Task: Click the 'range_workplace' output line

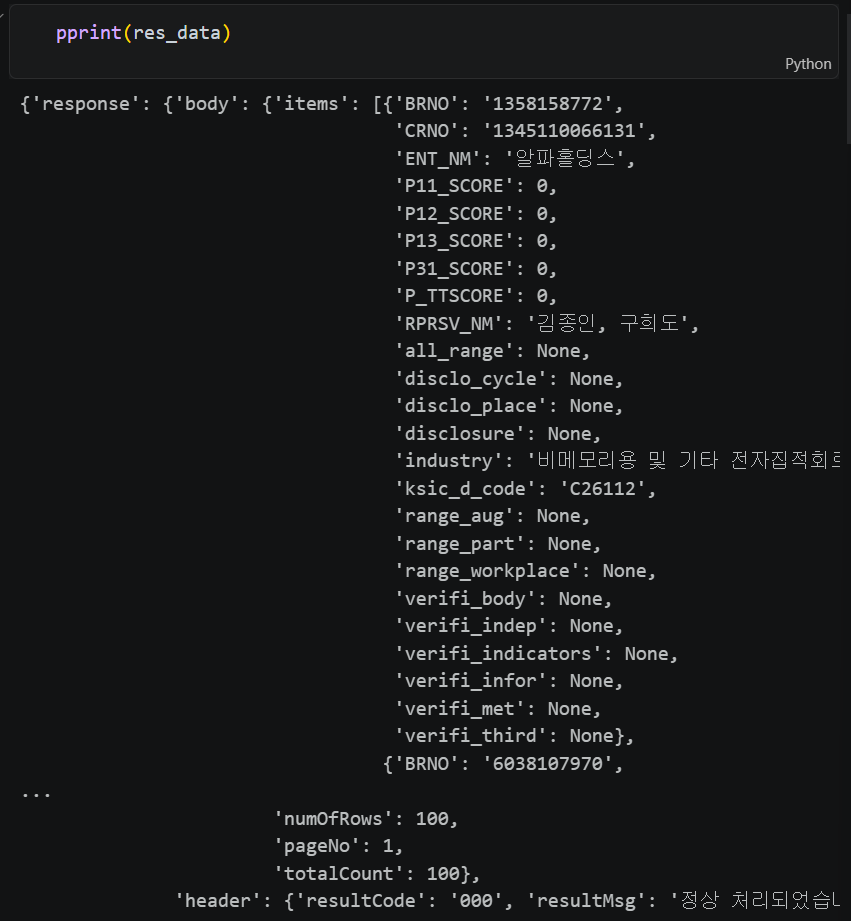Action: tap(525, 571)
